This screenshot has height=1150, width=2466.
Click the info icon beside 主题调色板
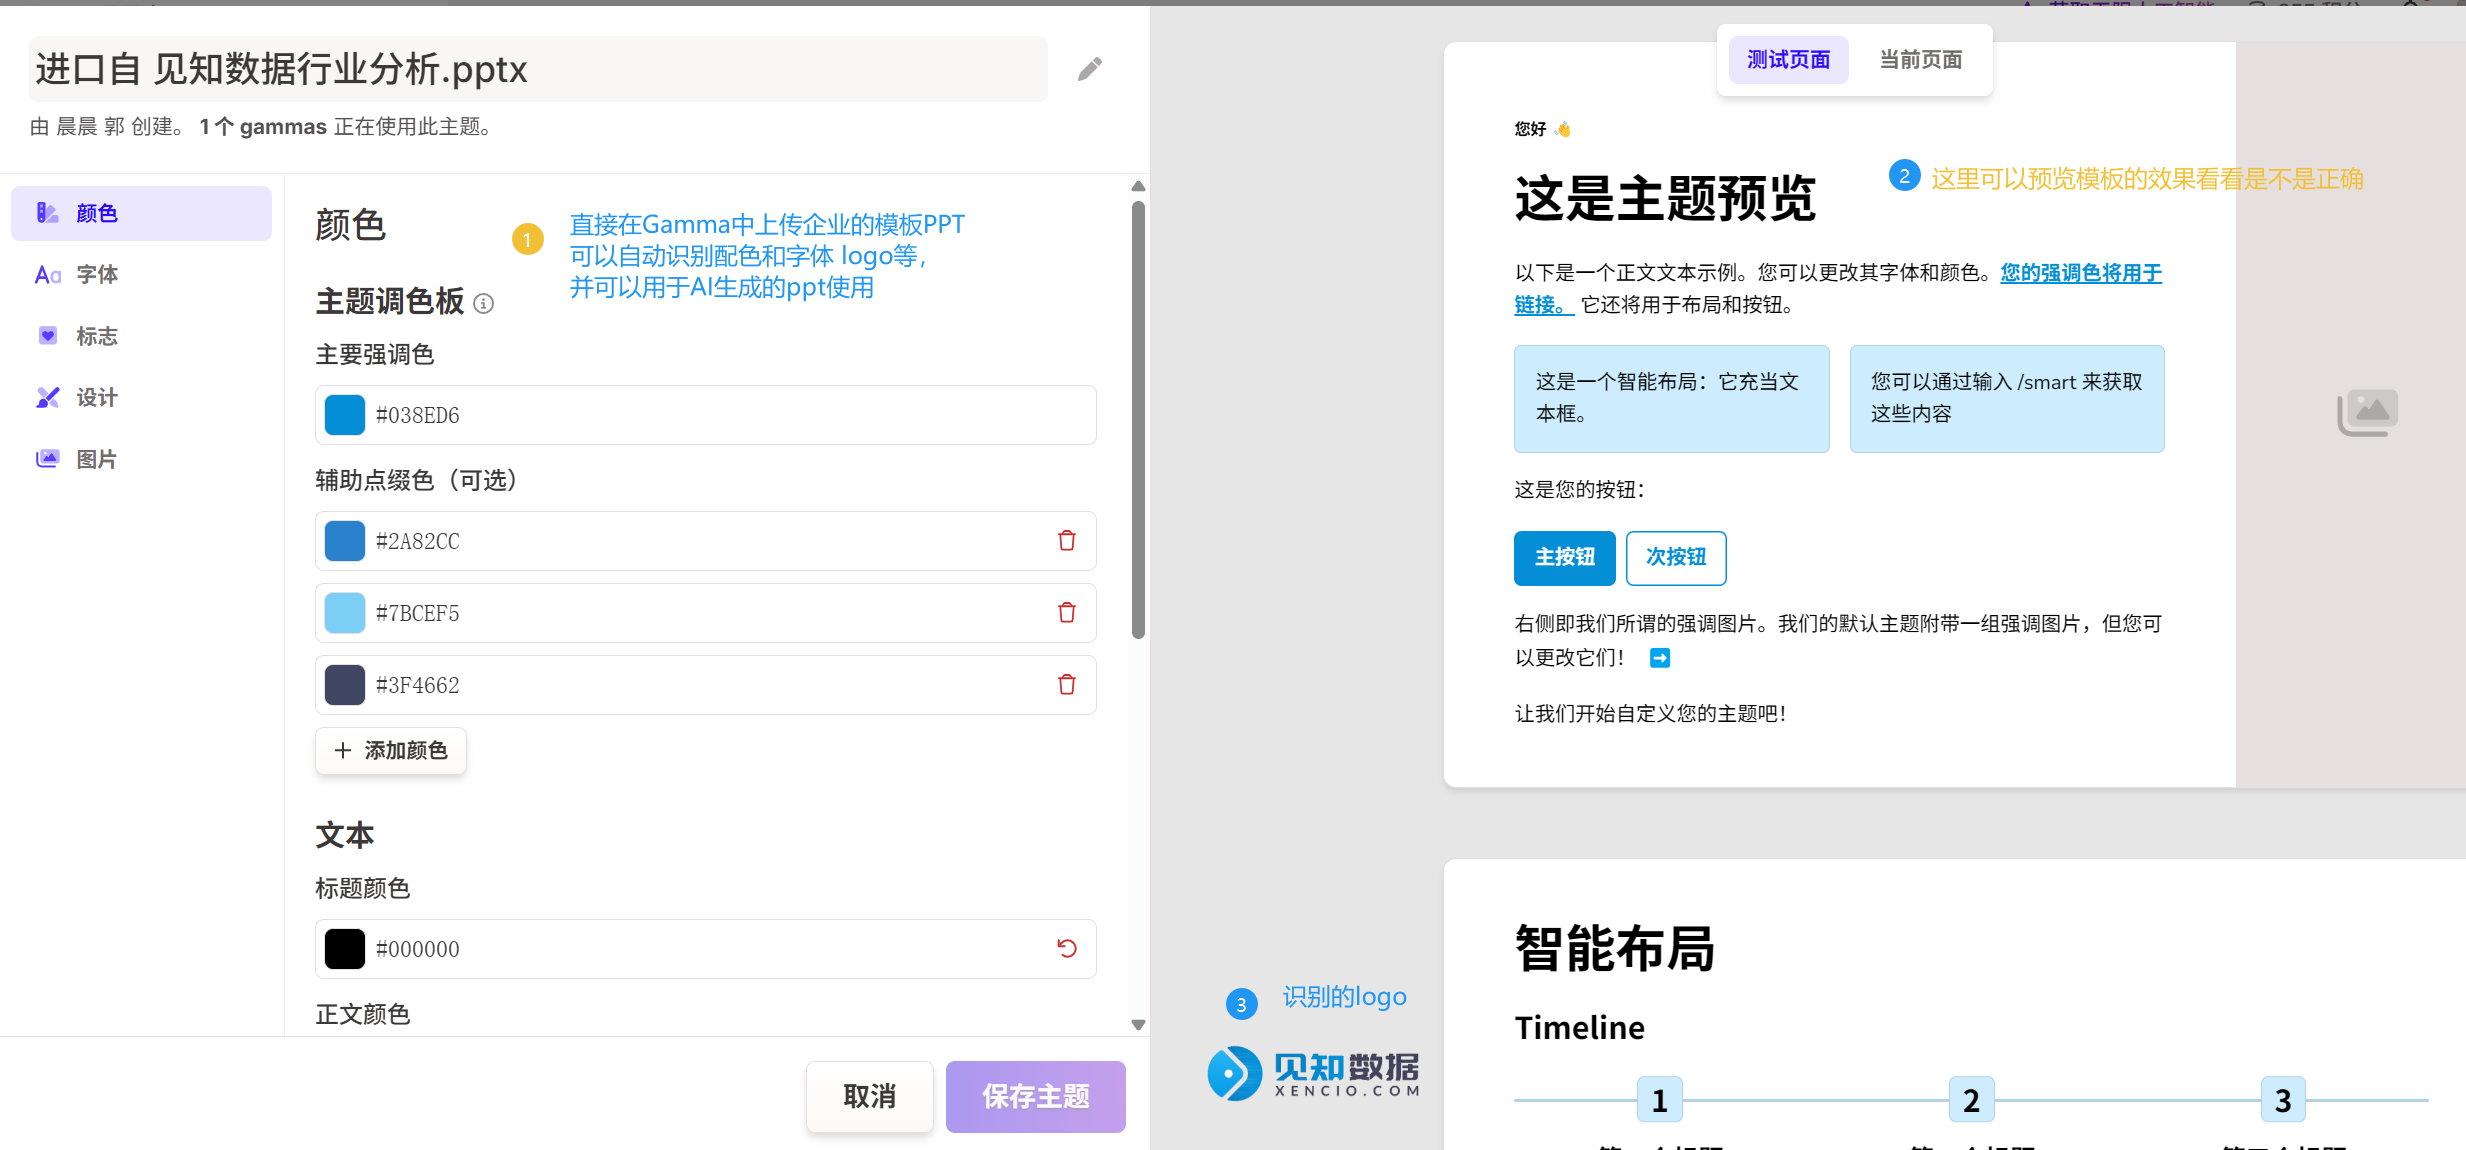click(484, 303)
